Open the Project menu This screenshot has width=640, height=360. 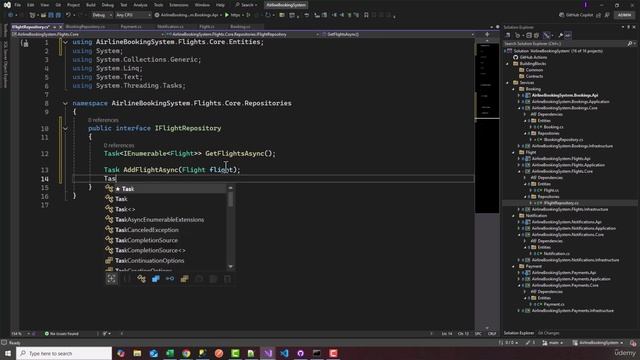73,5
